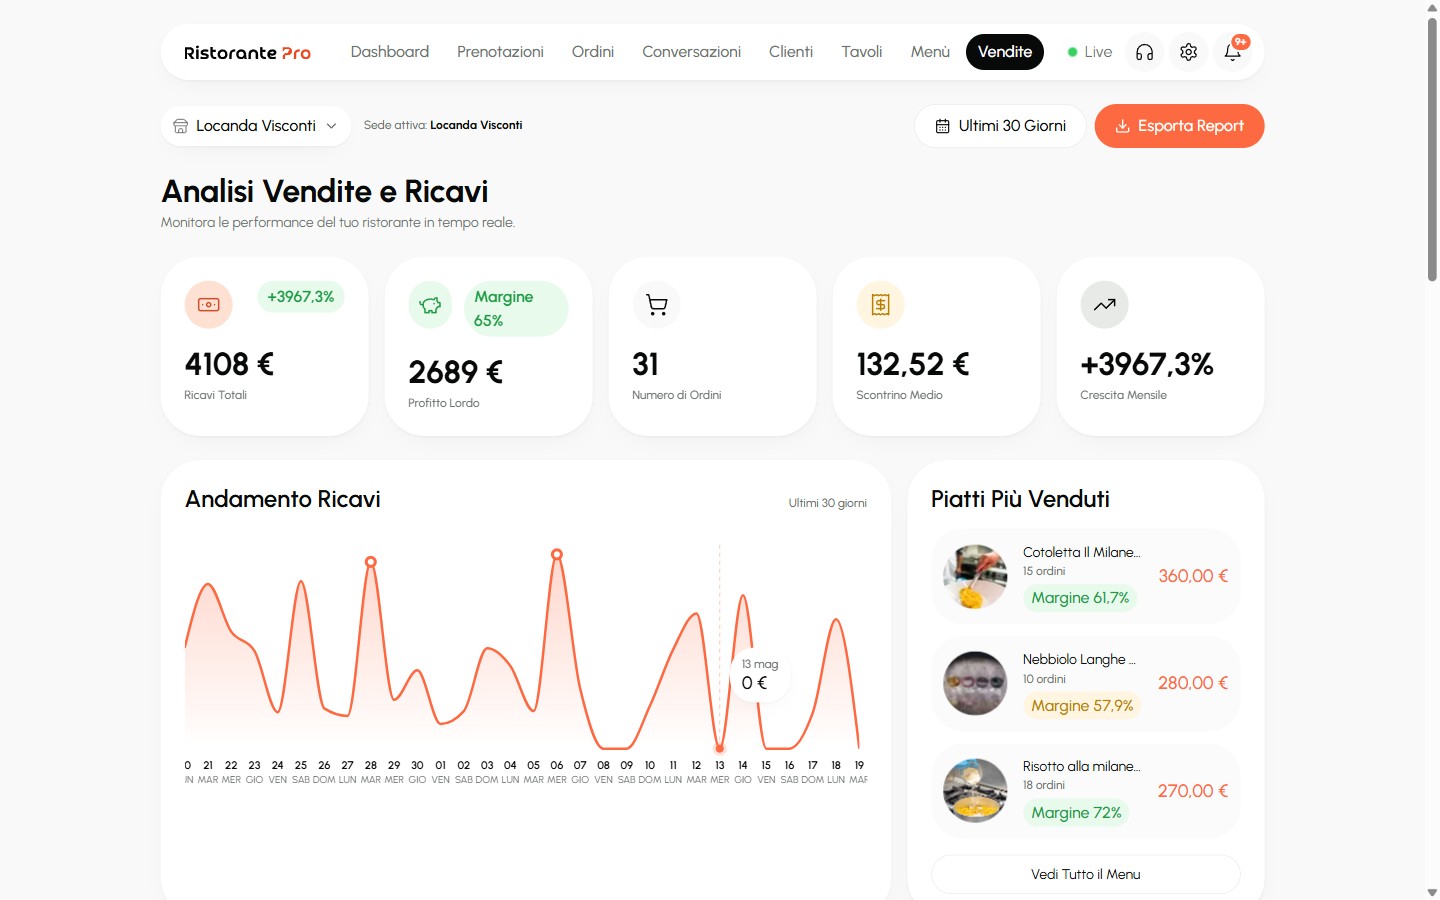
Task: Click the +3967,3% growth badge
Action: [x=301, y=297]
